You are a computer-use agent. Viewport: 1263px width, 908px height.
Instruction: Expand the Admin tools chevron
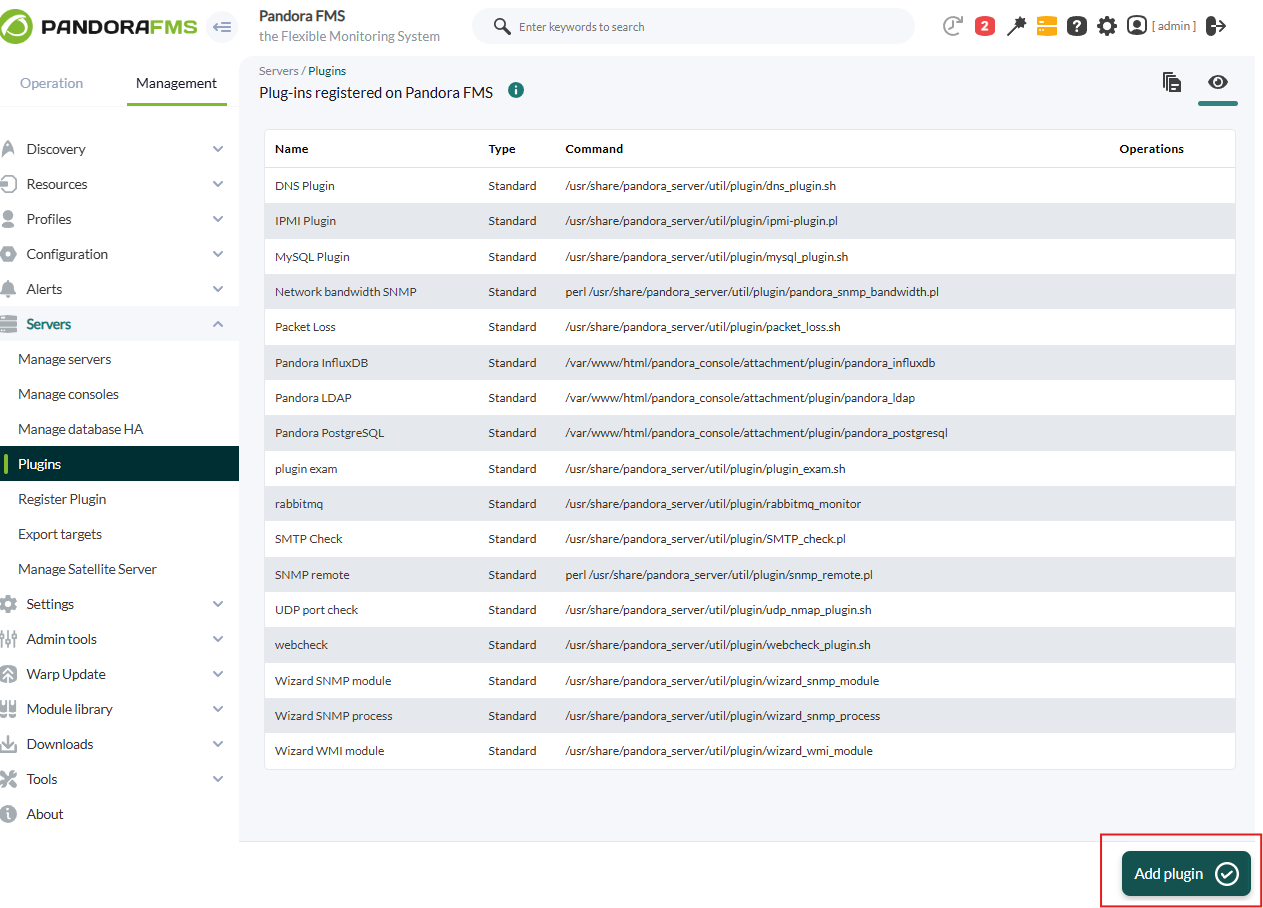[218, 639]
